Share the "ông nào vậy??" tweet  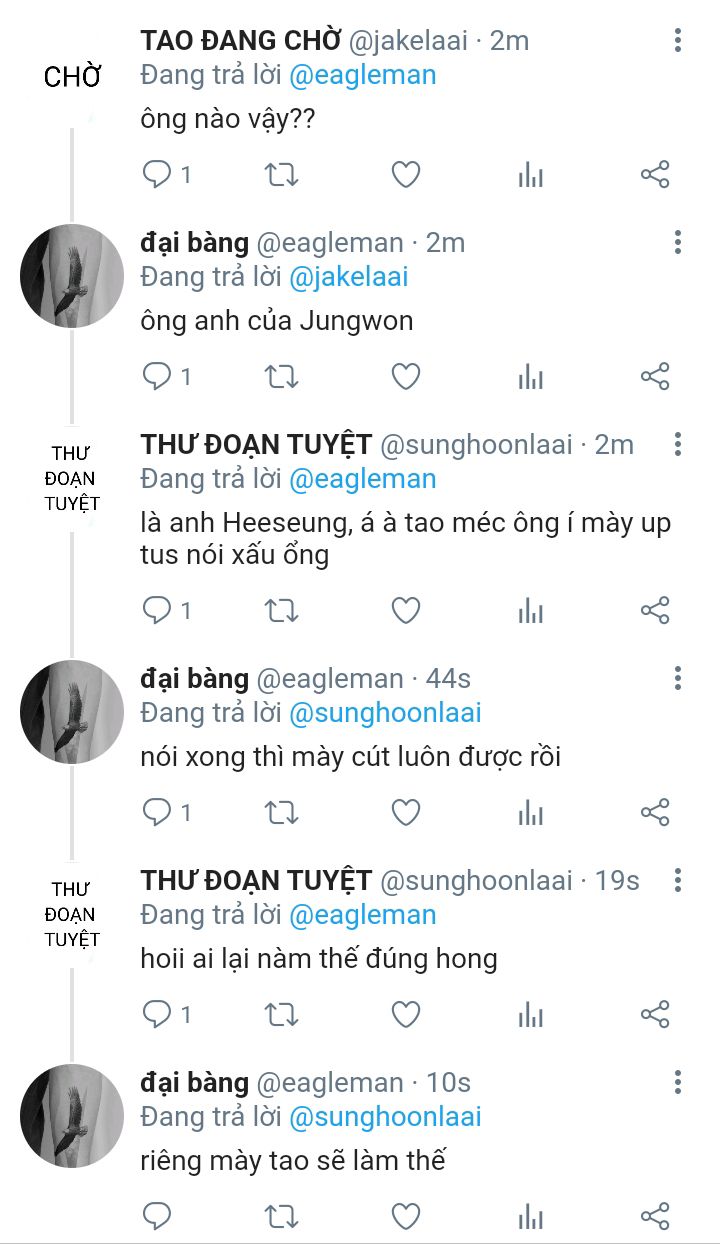(655, 175)
